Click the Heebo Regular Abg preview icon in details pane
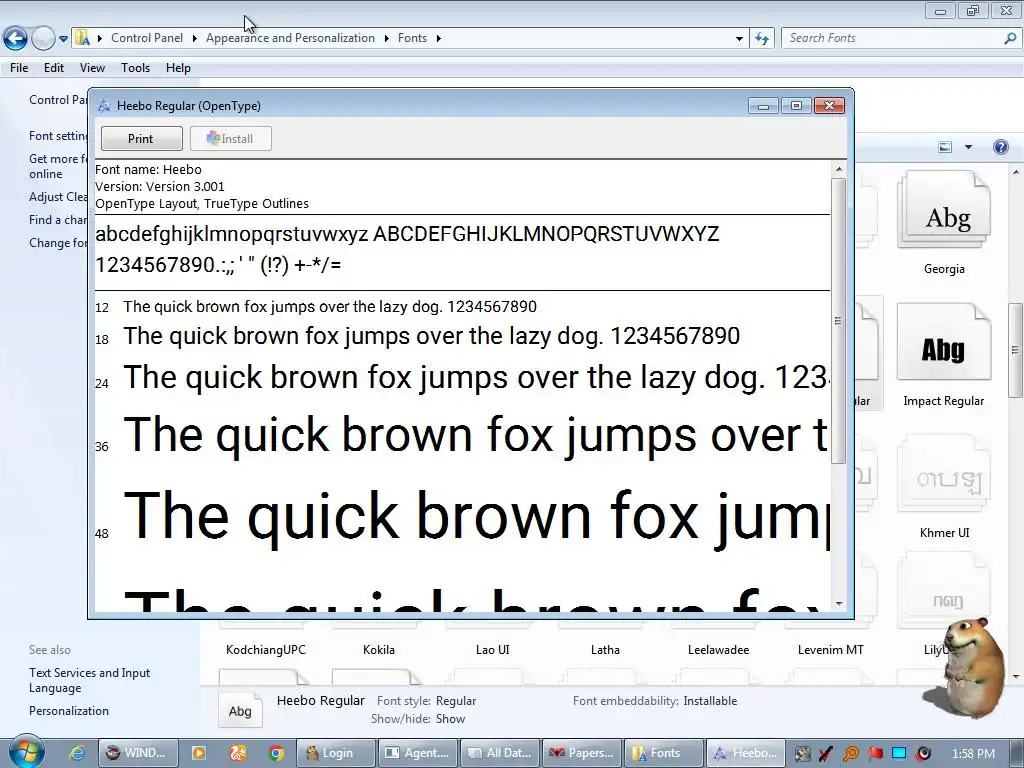 [x=240, y=711]
